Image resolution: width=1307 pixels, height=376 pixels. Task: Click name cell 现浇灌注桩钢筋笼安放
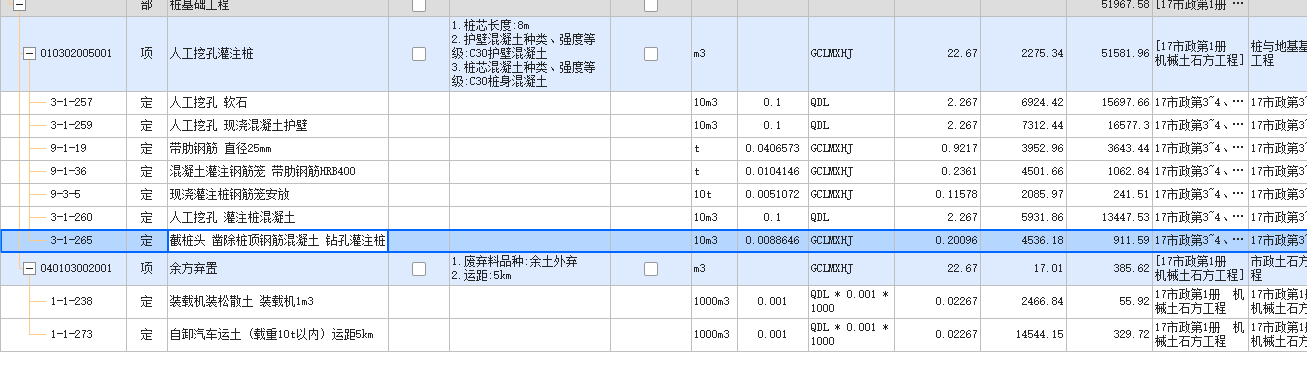click(278, 195)
